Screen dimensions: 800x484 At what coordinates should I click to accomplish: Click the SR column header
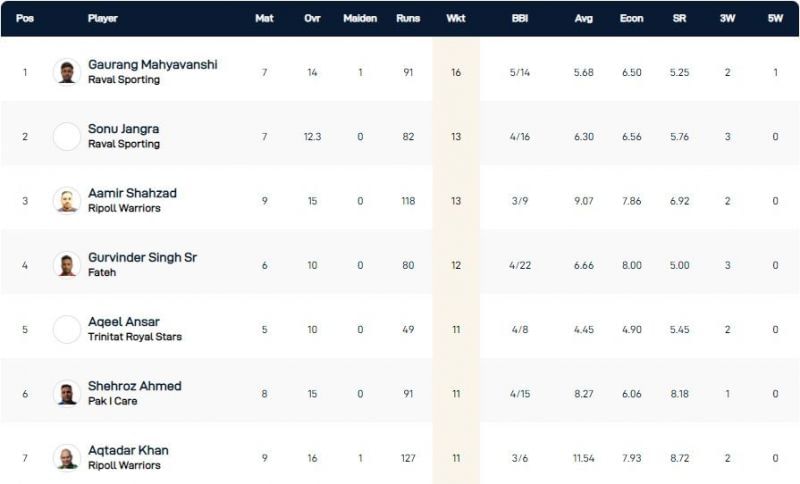[680, 18]
